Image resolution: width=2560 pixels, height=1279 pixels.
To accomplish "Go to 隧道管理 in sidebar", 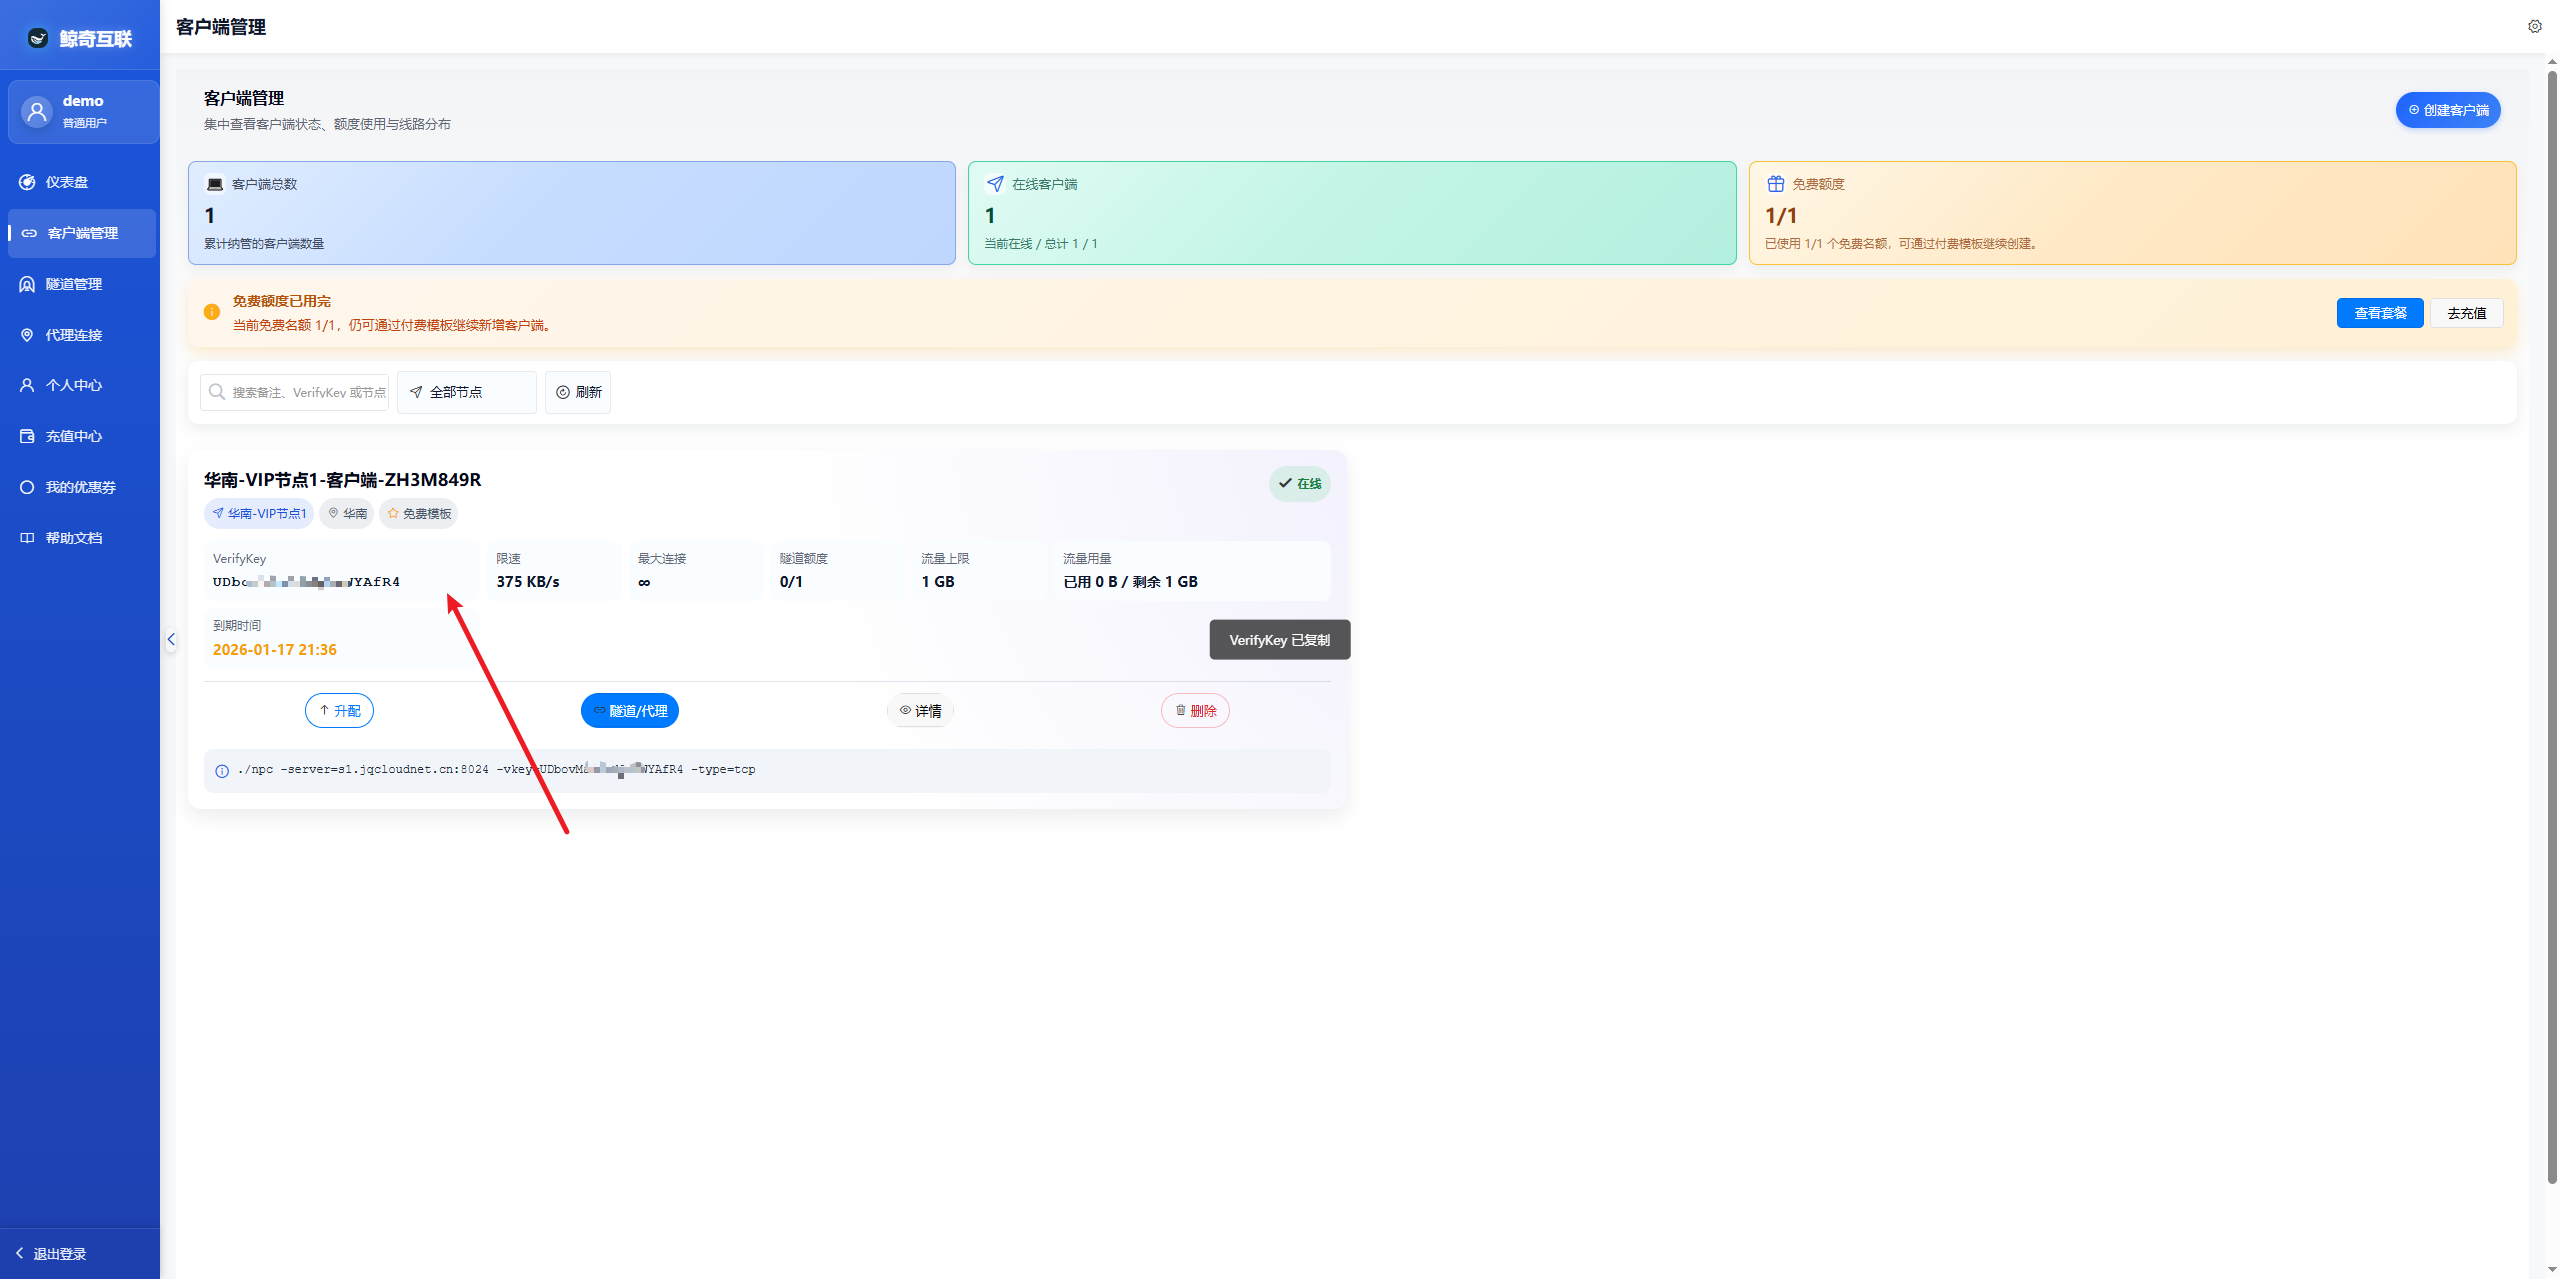I will pyautogui.click(x=73, y=284).
